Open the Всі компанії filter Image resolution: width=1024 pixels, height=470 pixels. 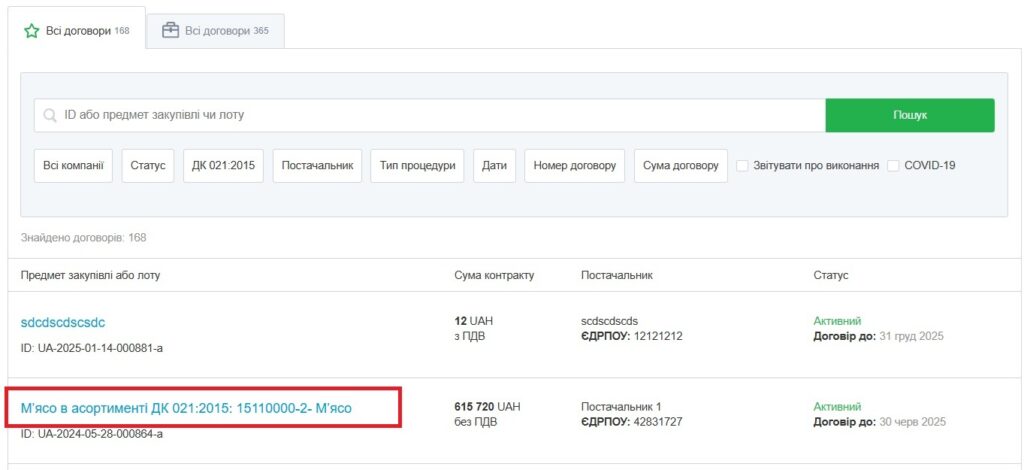73,166
